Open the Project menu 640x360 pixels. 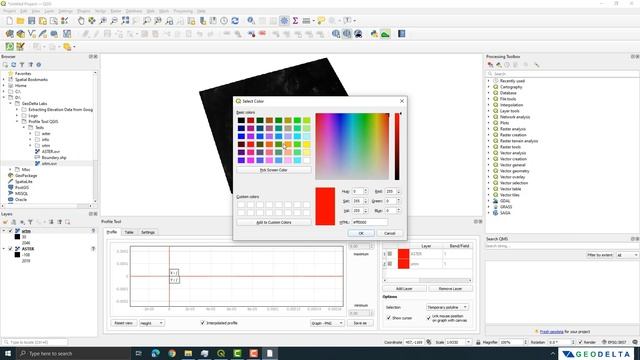(x=9, y=11)
